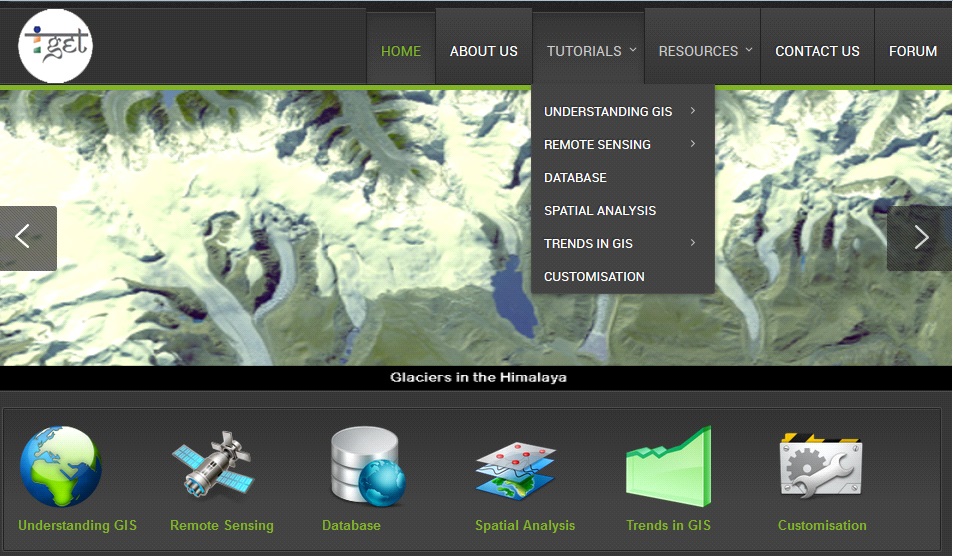Open the About Us page
Screen dimensions: 953x556
pyautogui.click(x=484, y=51)
